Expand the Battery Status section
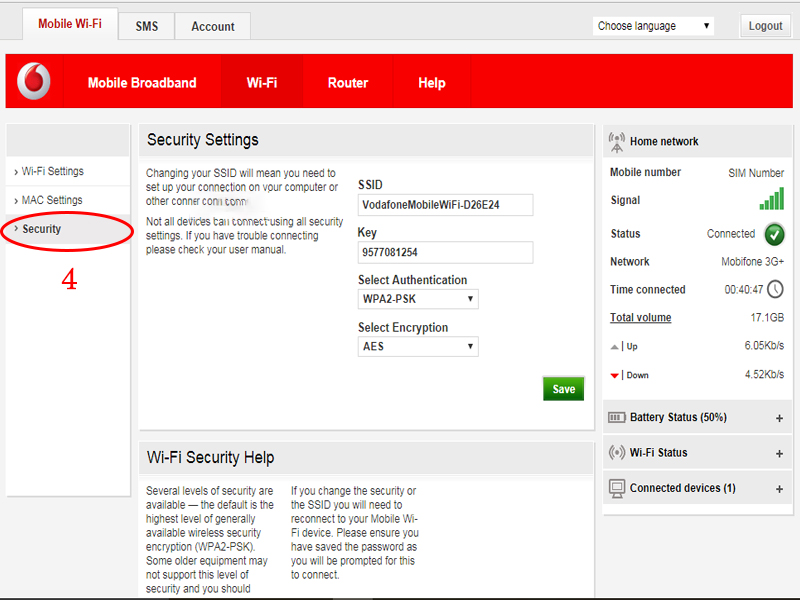This screenshot has height=600, width=800. tap(779, 418)
